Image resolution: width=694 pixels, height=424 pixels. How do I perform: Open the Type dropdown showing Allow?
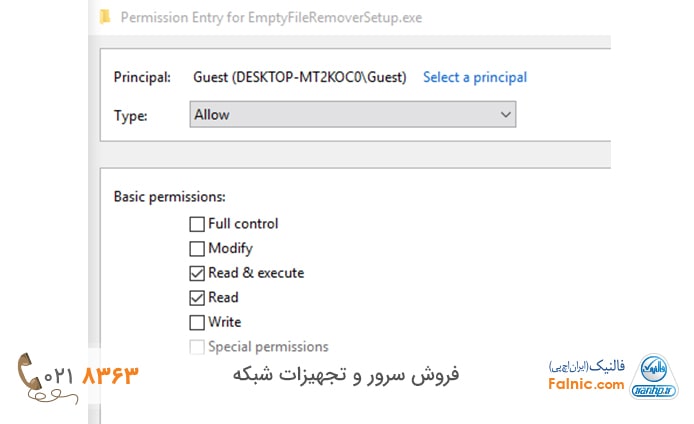[352, 115]
